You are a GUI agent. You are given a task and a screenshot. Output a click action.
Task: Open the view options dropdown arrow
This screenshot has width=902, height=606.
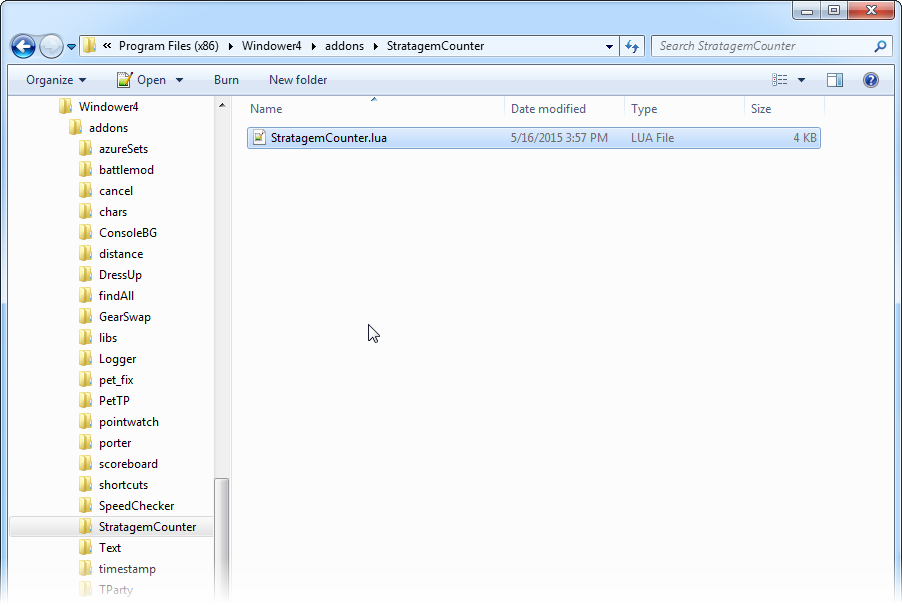click(x=801, y=80)
